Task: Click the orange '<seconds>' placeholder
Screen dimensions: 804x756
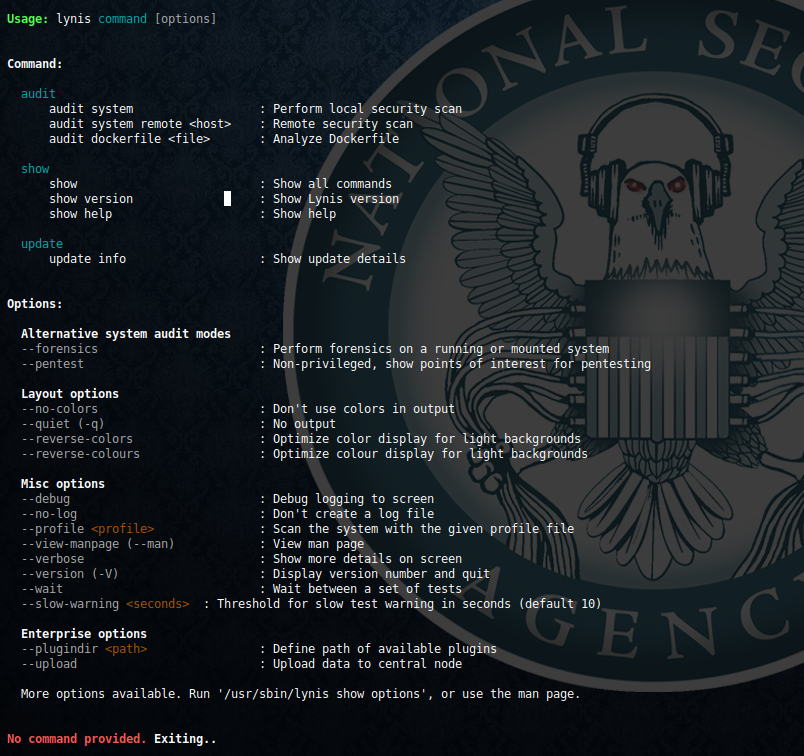Action: pos(157,604)
